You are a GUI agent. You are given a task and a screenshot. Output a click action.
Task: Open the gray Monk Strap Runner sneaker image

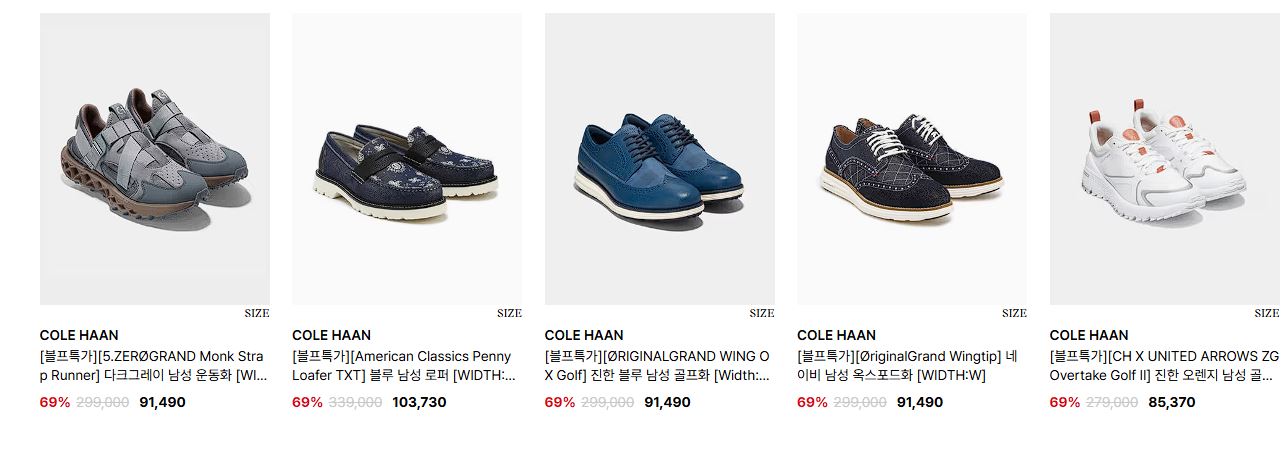pyautogui.click(x=155, y=159)
